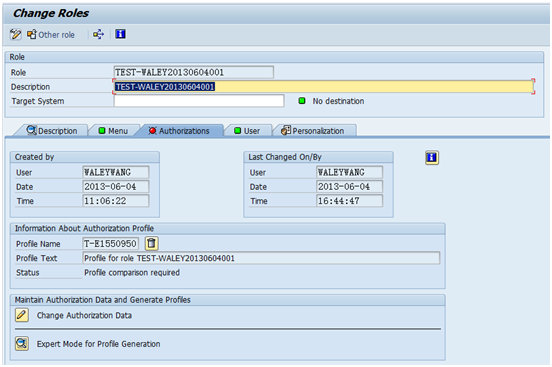
Task: Click Expert Mode for Profile Generation label
Action: (98, 344)
